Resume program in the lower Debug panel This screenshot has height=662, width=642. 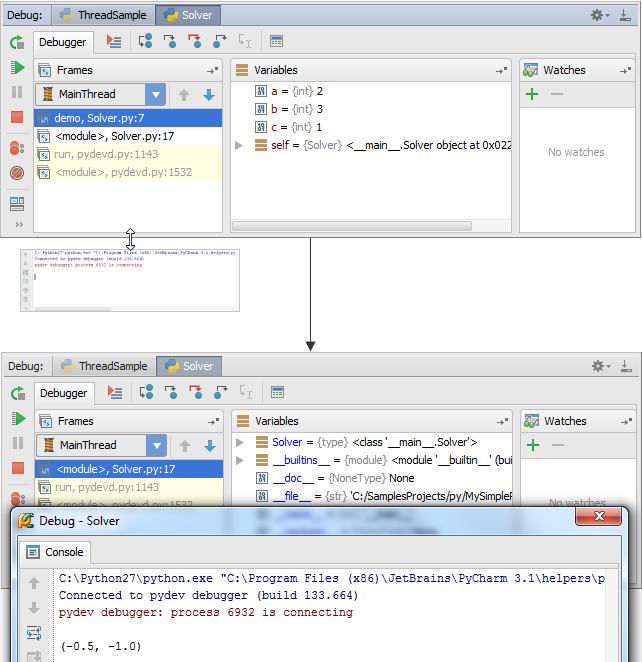click(18, 418)
